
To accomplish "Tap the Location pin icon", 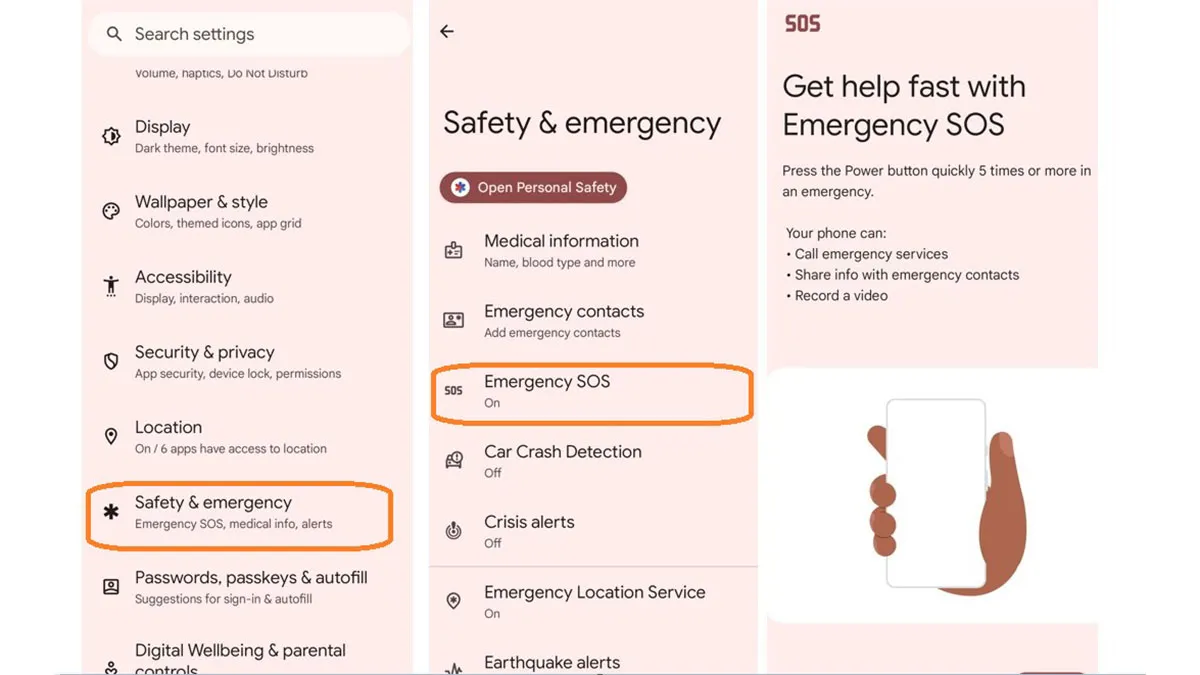I will (112, 436).
